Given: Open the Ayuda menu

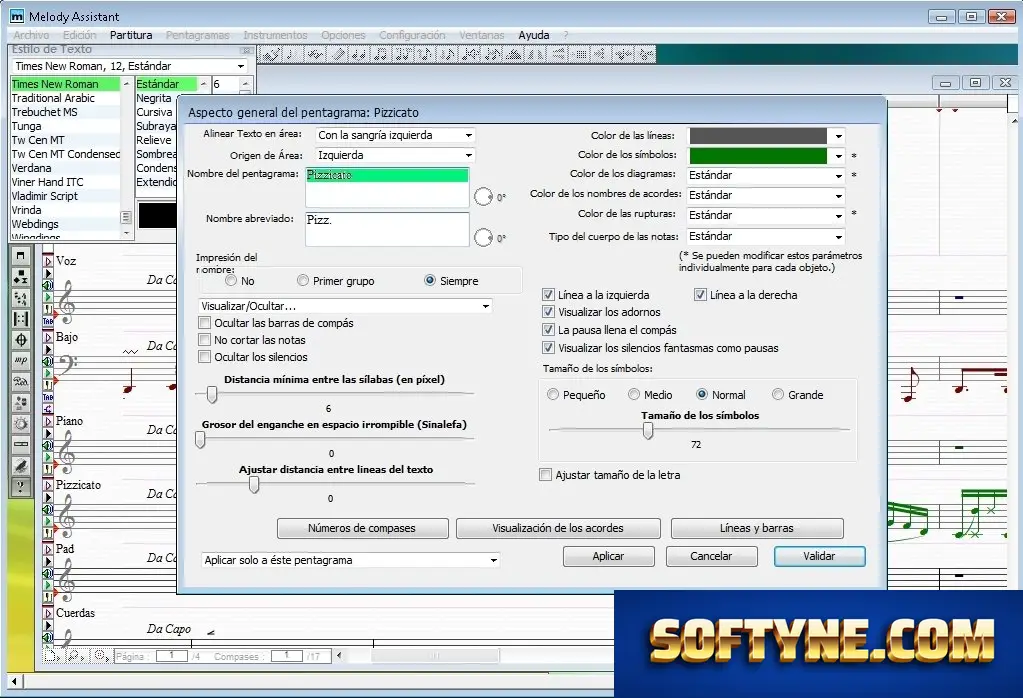Looking at the screenshot, I should tap(534, 35).
